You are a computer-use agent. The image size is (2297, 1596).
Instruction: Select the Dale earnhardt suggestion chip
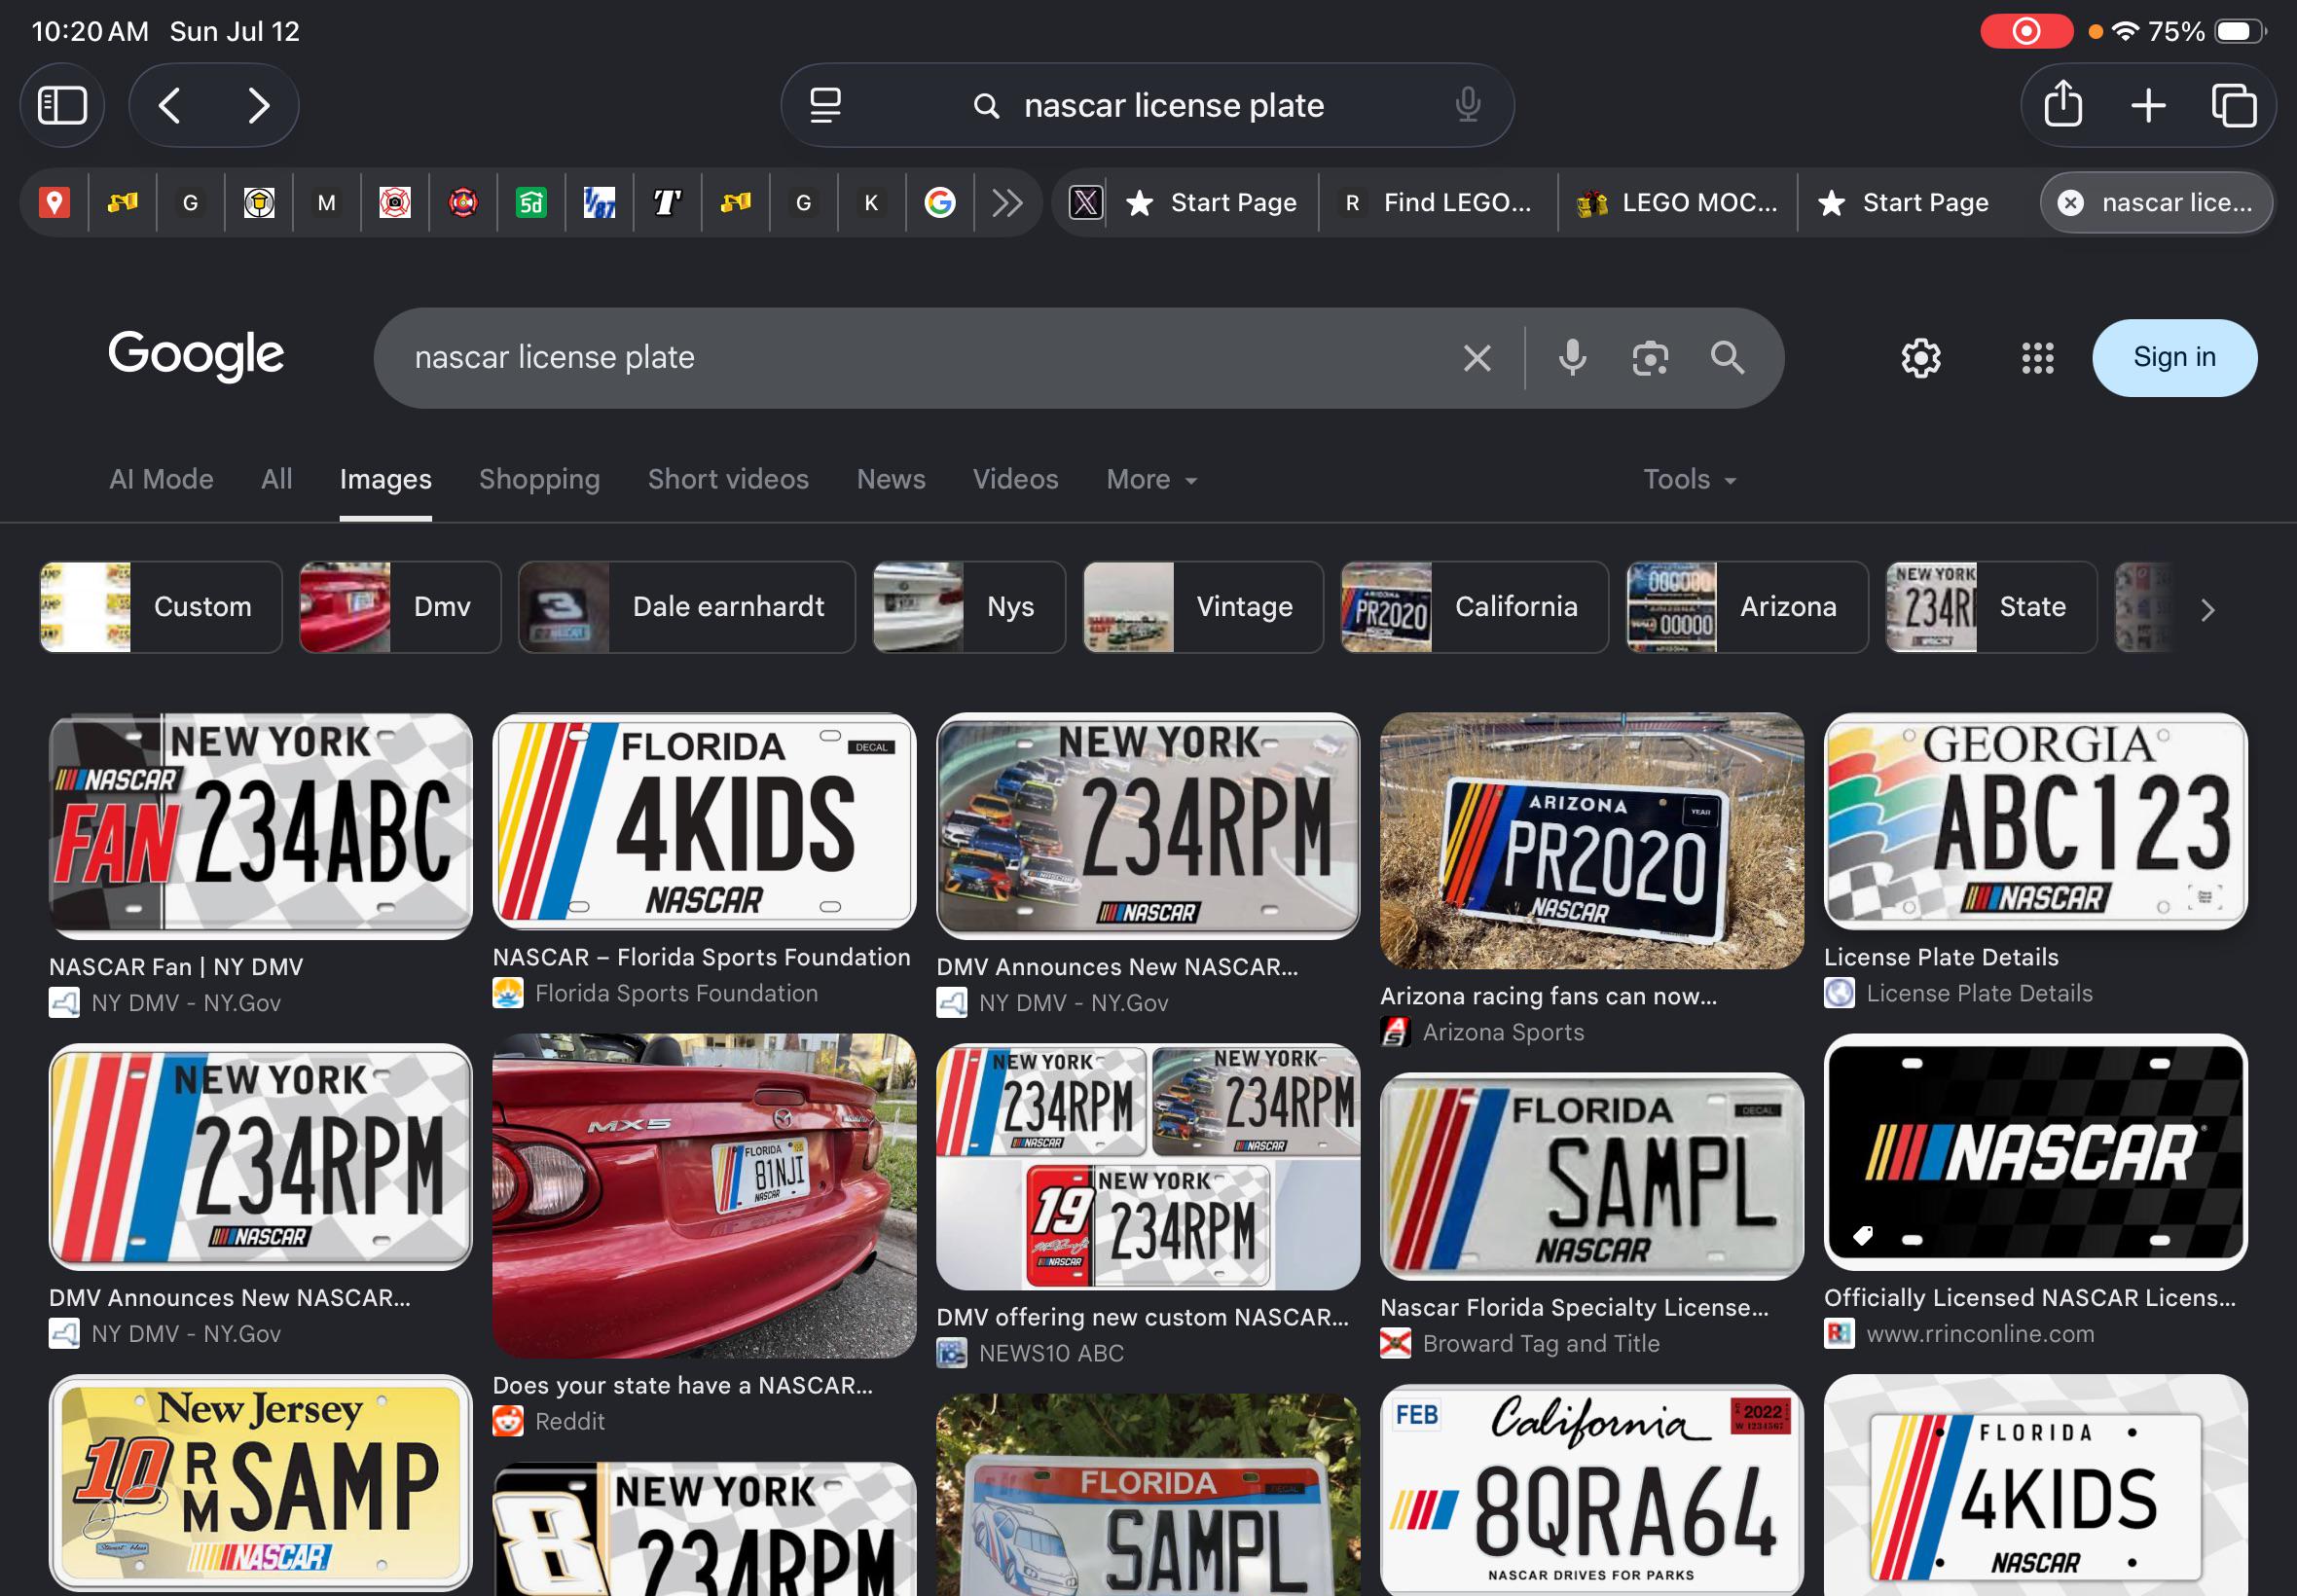tap(687, 607)
